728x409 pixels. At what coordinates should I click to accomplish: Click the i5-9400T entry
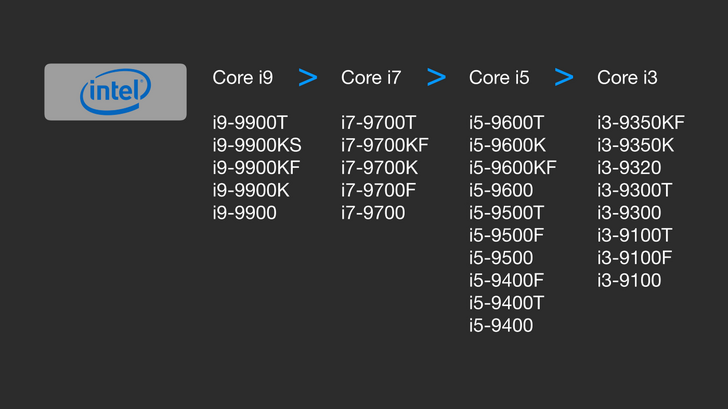point(506,302)
